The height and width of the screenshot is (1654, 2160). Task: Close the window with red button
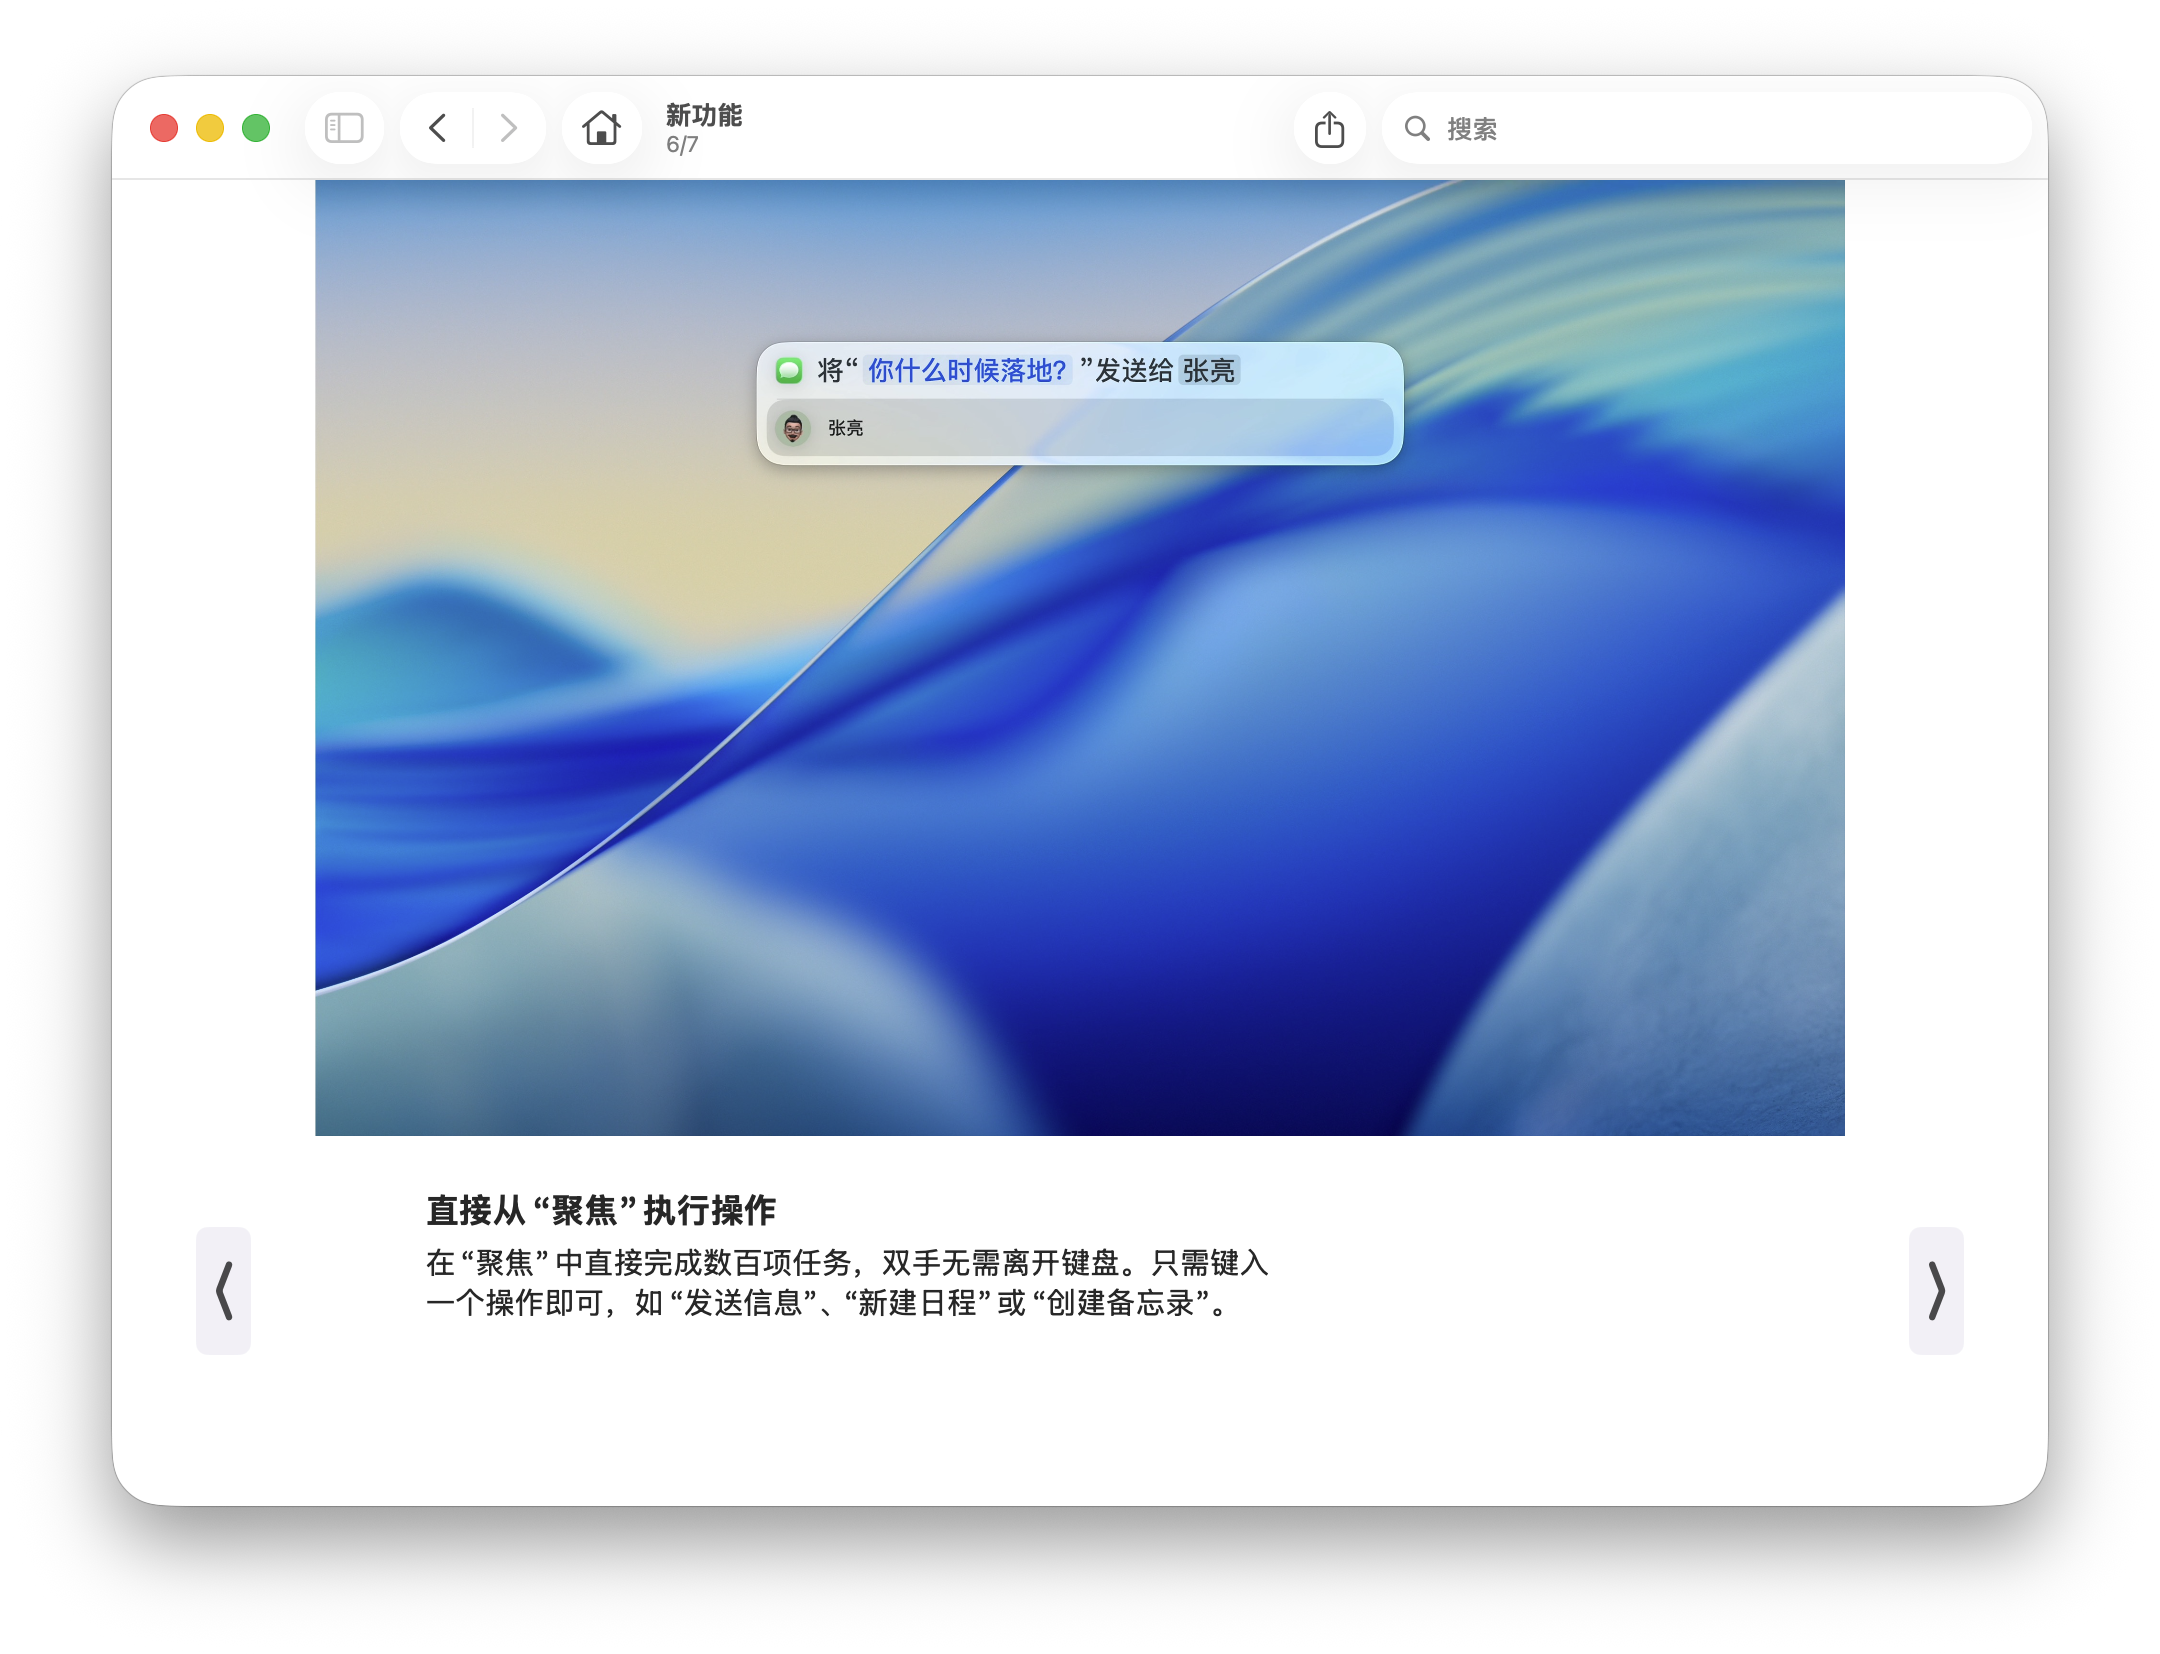164,128
